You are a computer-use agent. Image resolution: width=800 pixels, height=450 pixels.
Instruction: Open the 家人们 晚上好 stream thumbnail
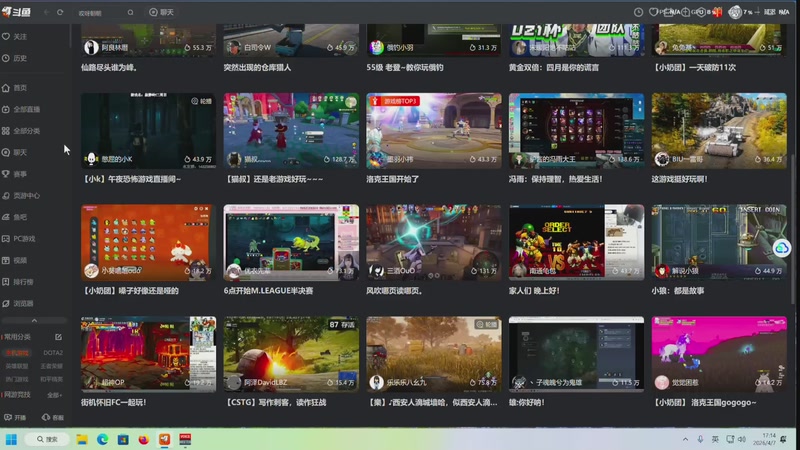tap(577, 242)
